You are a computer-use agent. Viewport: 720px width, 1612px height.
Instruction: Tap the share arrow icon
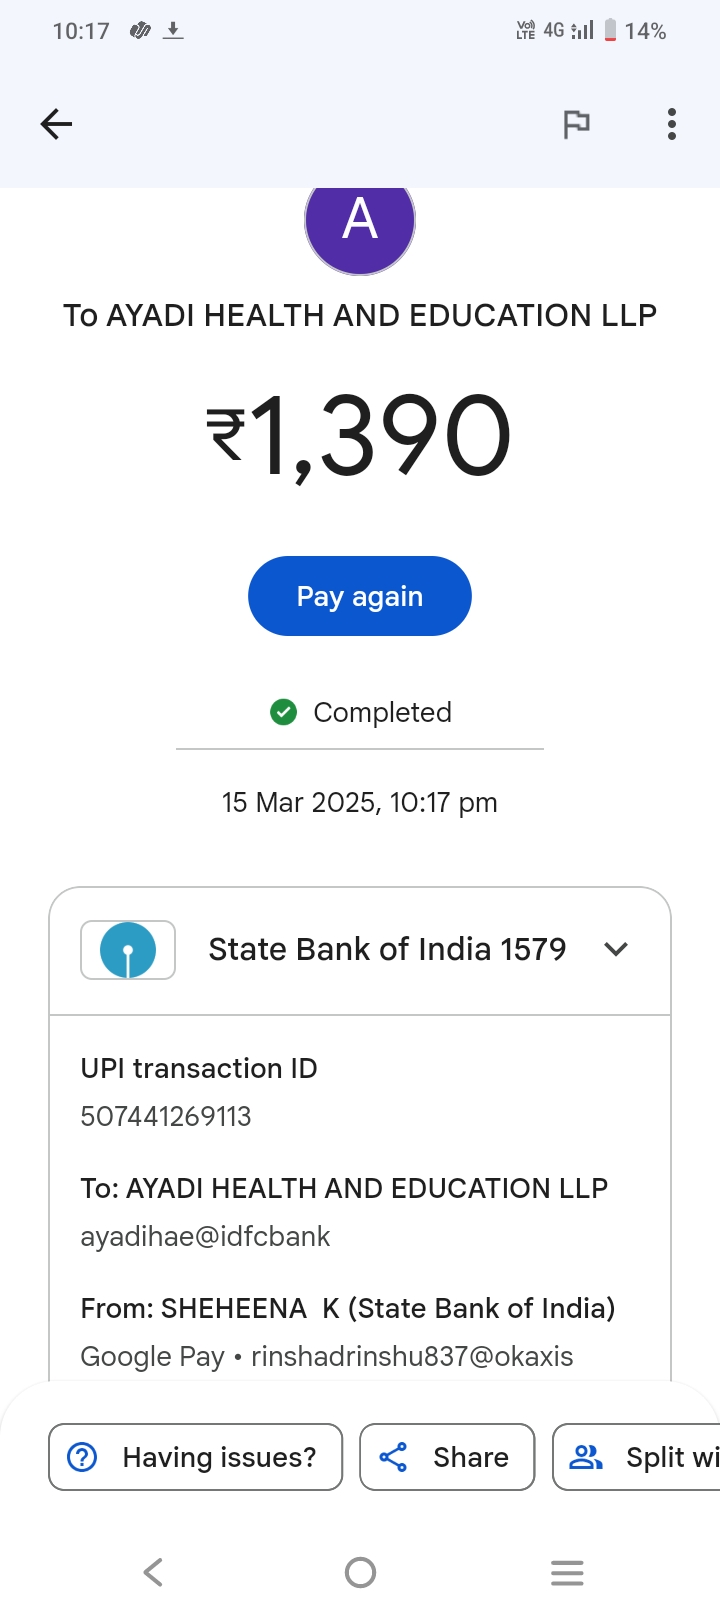coord(394,1457)
